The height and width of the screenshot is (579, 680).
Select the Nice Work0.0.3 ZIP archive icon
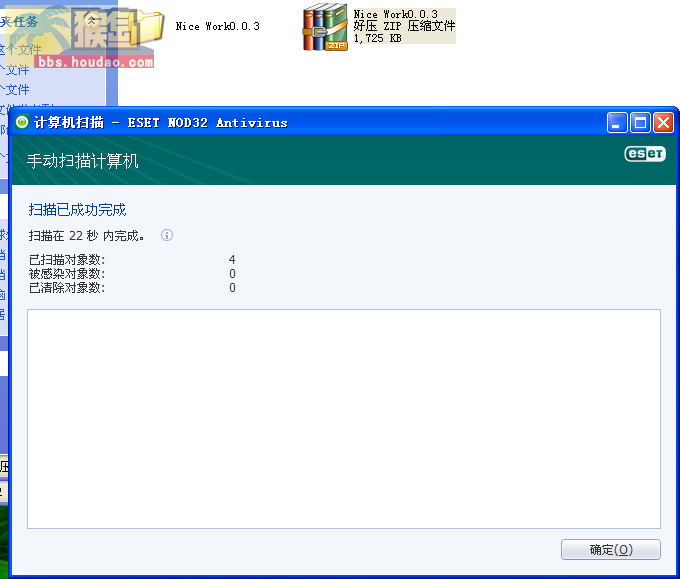(x=325, y=27)
